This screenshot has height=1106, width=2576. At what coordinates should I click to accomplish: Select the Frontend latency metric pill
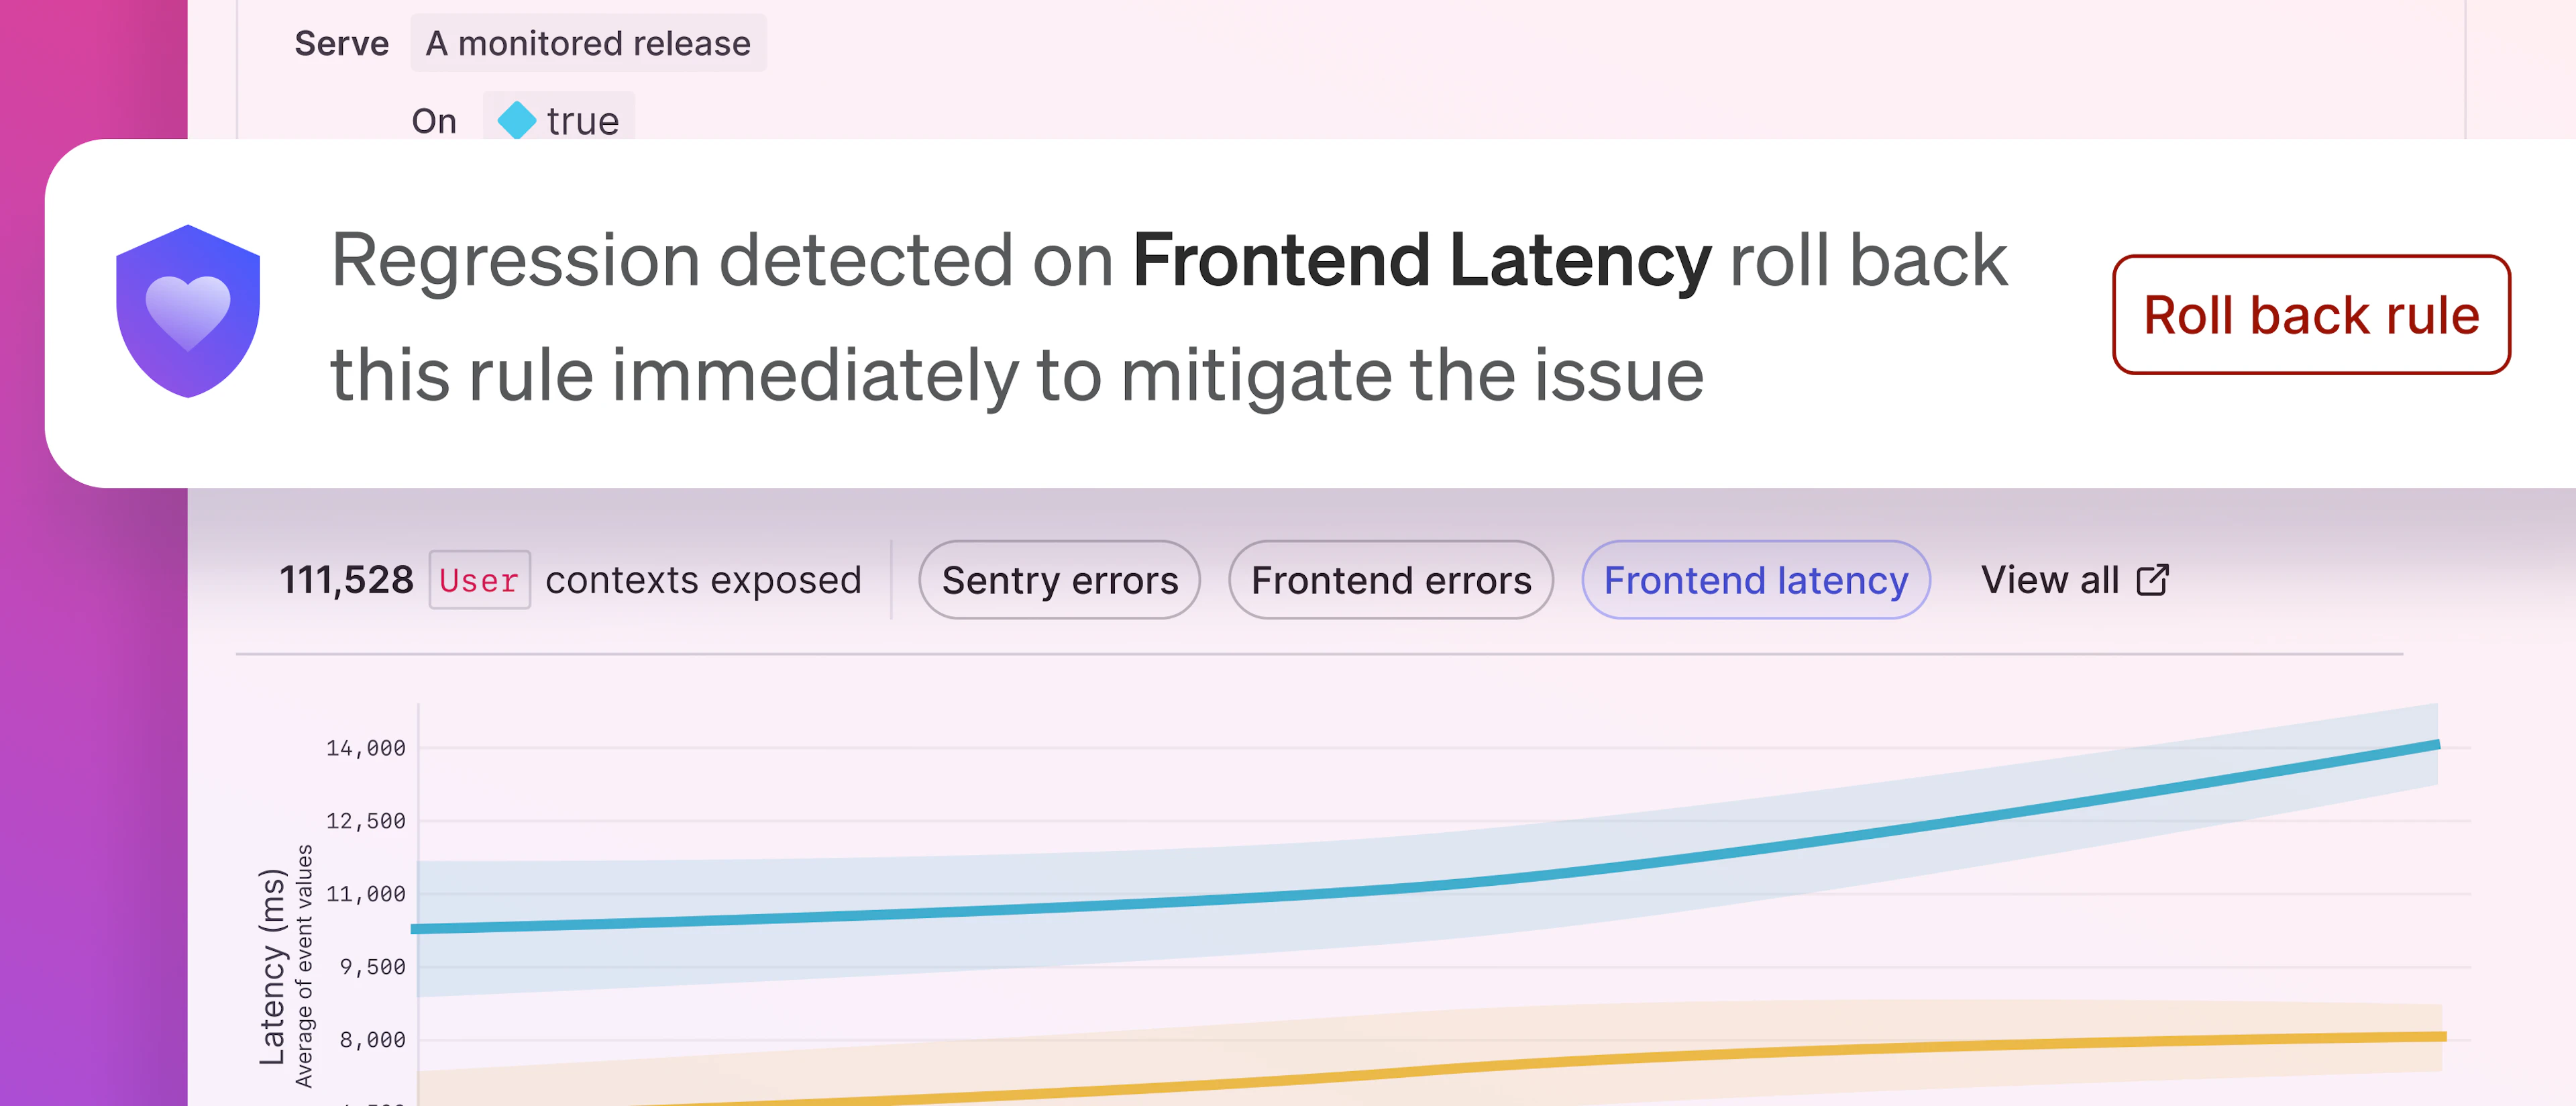(x=1755, y=580)
